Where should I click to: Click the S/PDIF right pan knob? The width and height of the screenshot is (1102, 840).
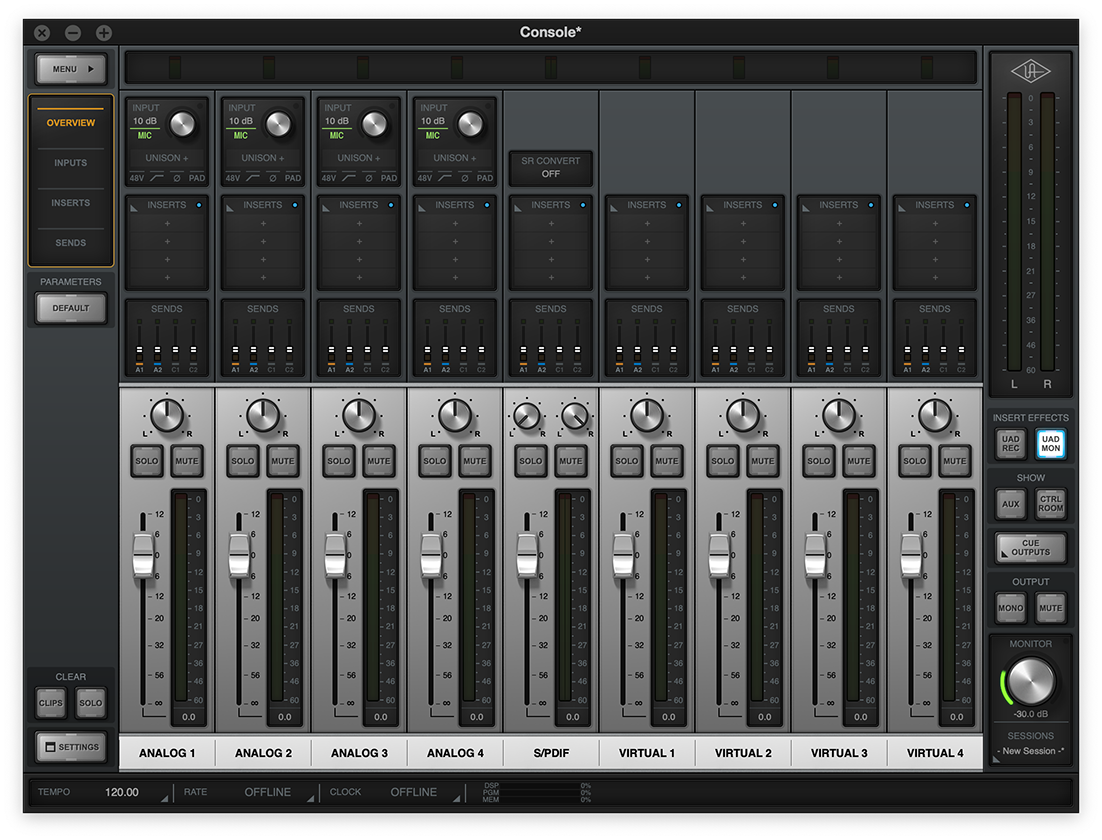coord(575,416)
